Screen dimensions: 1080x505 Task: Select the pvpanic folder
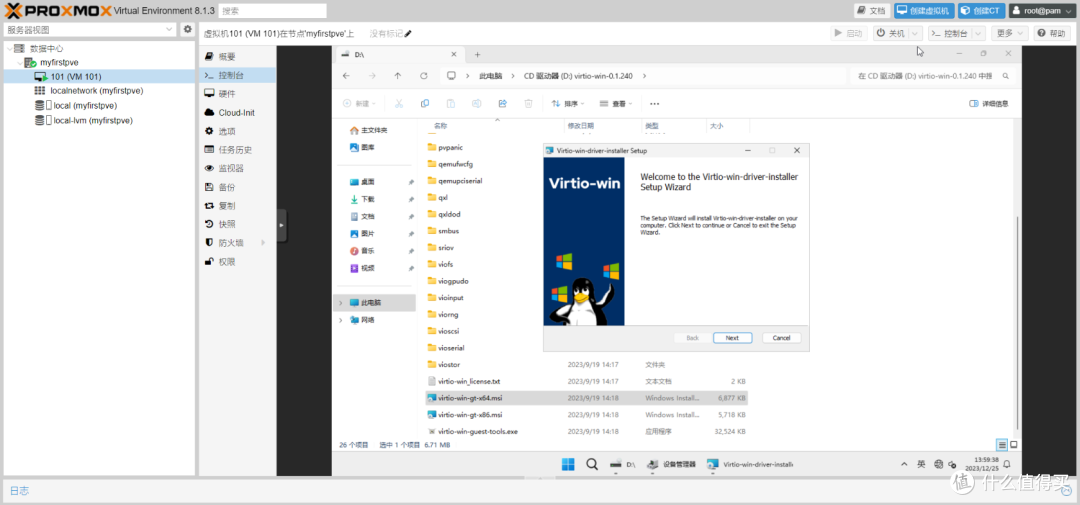[x=451, y=147]
